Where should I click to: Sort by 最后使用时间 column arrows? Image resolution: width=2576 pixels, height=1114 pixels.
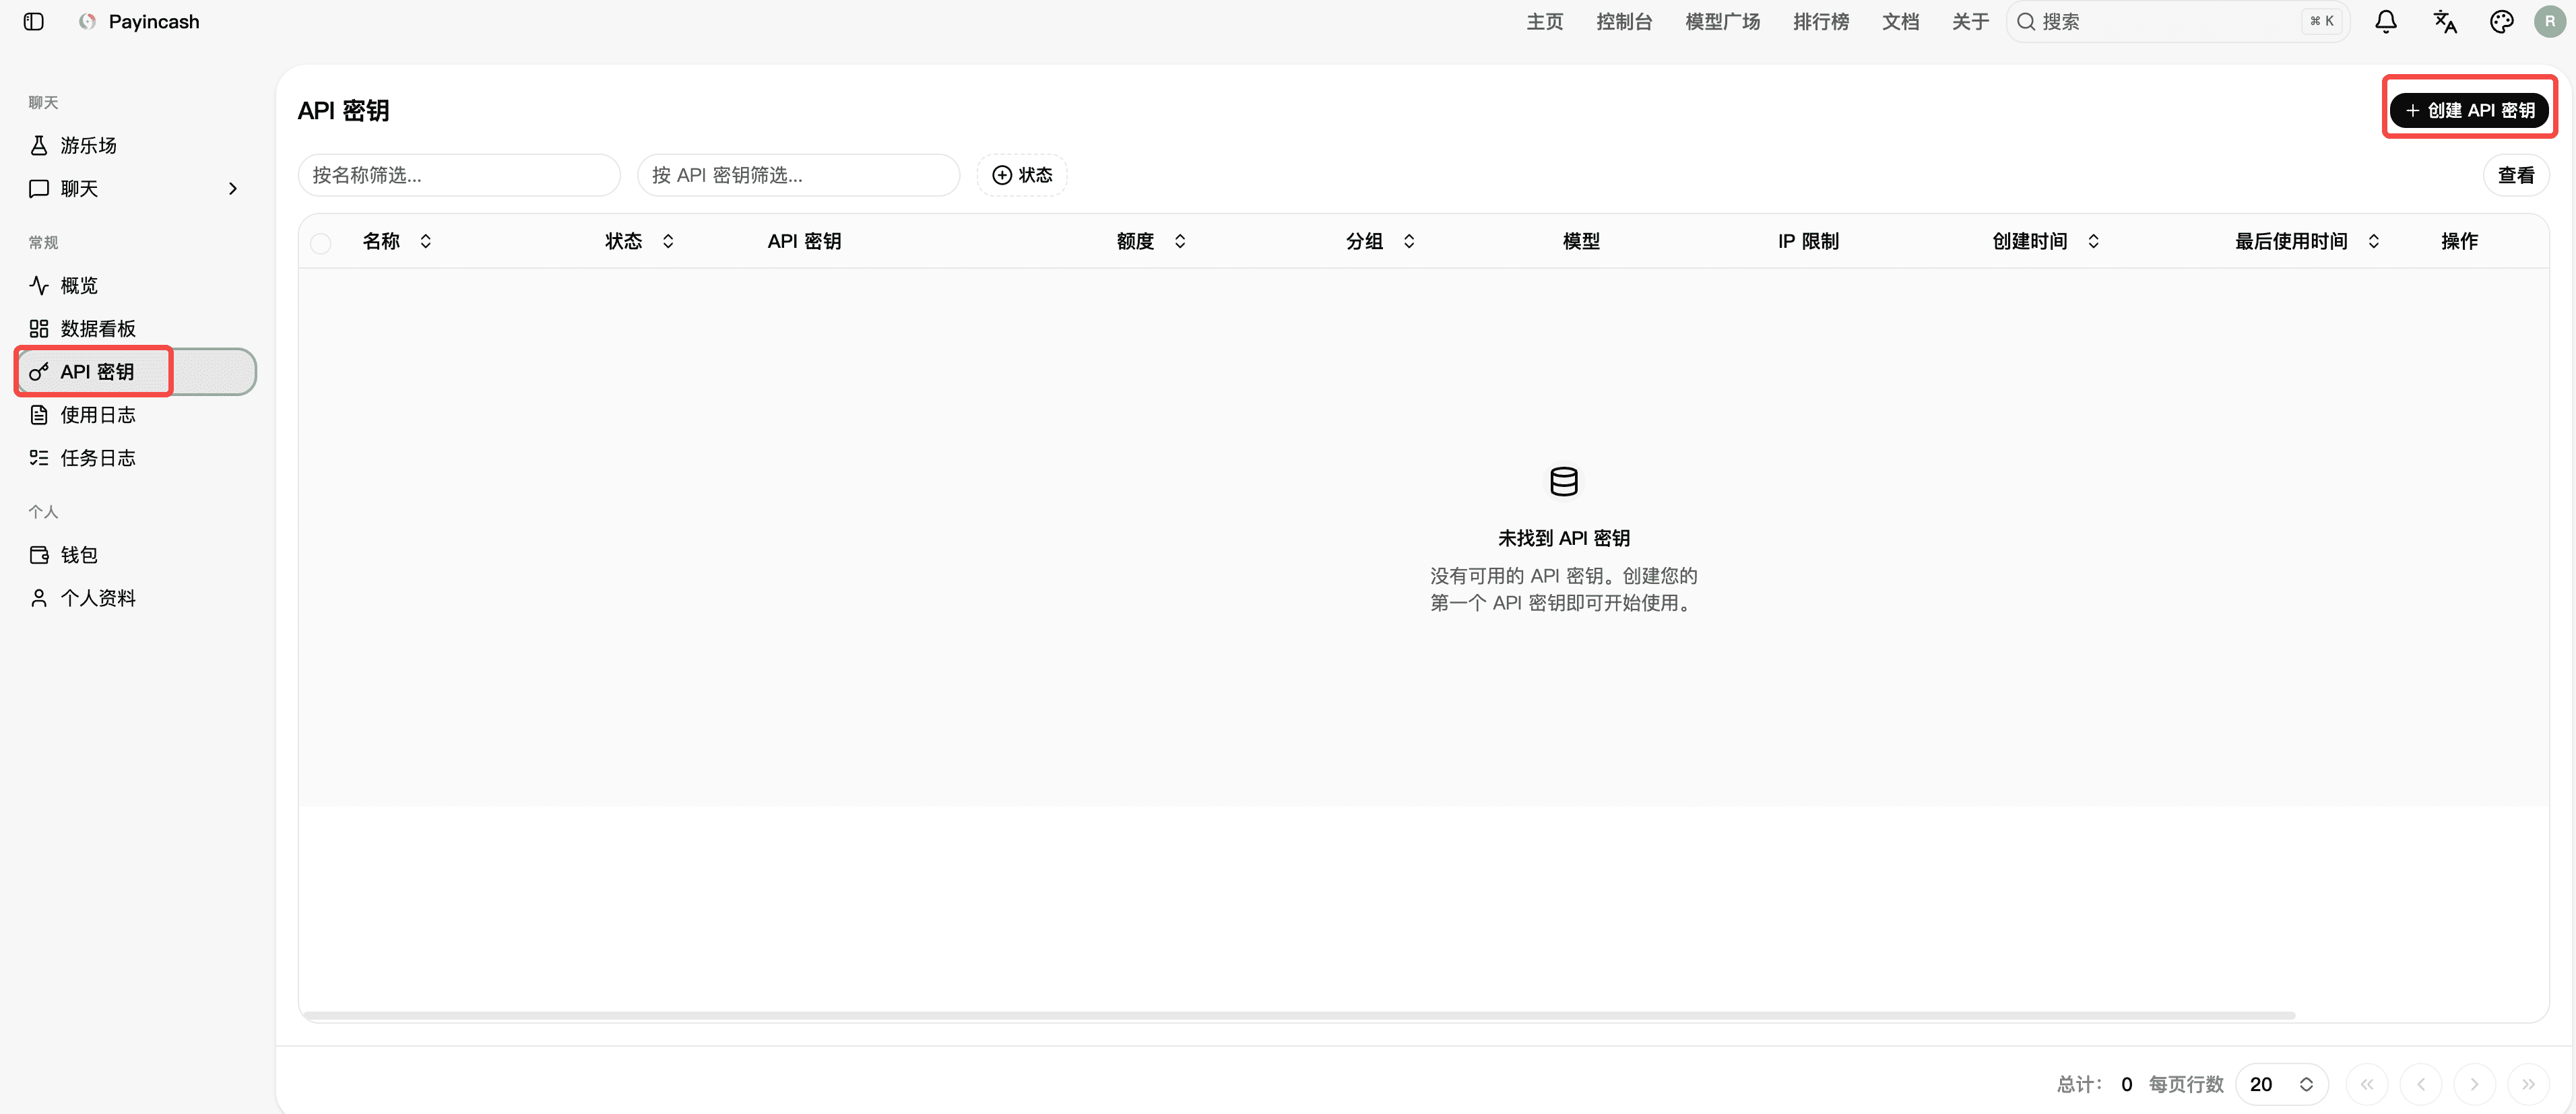2373,241
